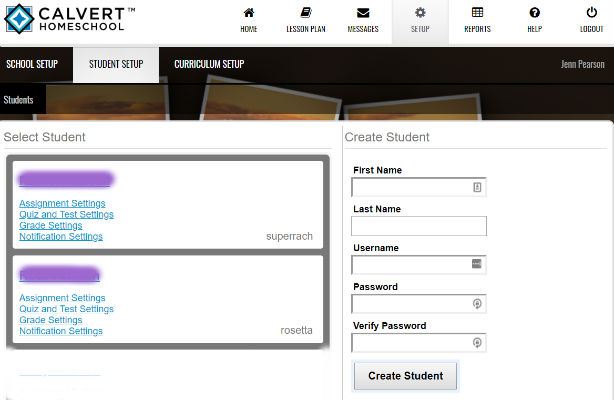
Task: Click into the Last Name field
Action: click(x=419, y=226)
